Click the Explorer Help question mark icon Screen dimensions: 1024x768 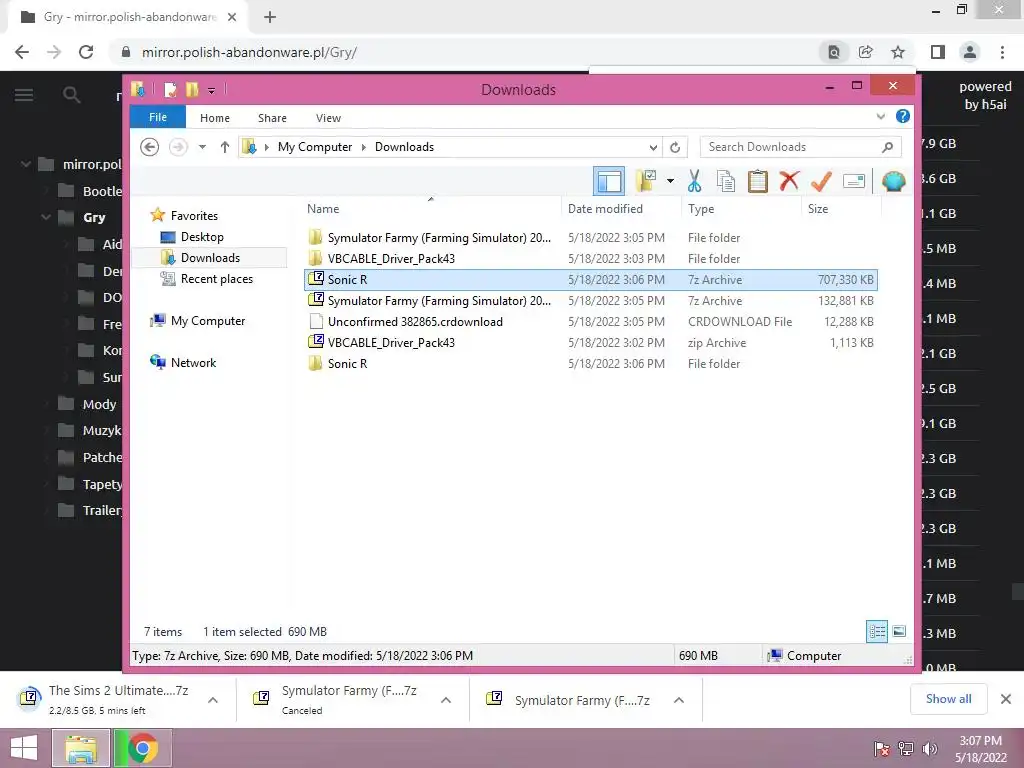pos(903,116)
